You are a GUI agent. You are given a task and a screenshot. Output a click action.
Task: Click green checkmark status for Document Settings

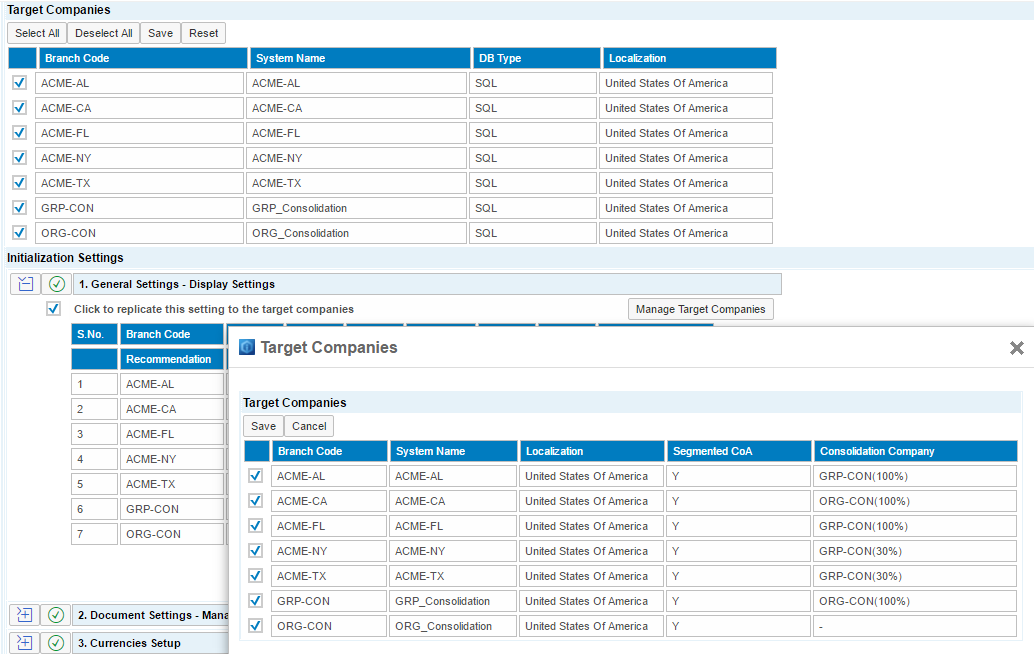pyautogui.click(x=57, y=615)
